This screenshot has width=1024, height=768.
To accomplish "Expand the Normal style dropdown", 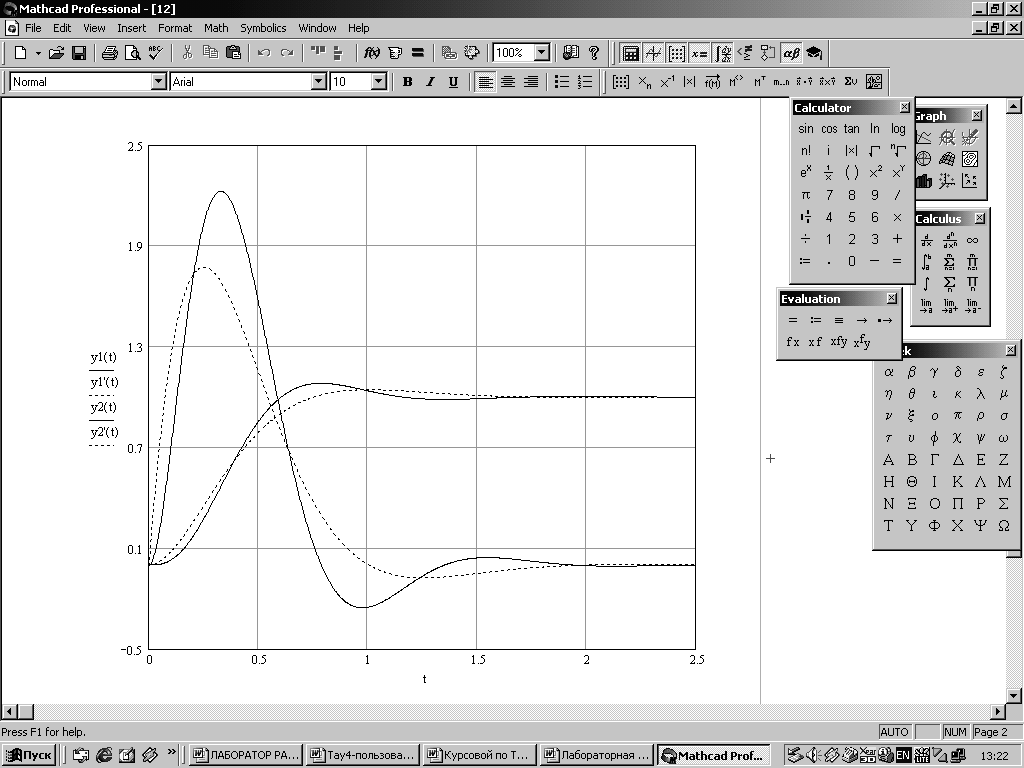I will [x=159, y=82].
